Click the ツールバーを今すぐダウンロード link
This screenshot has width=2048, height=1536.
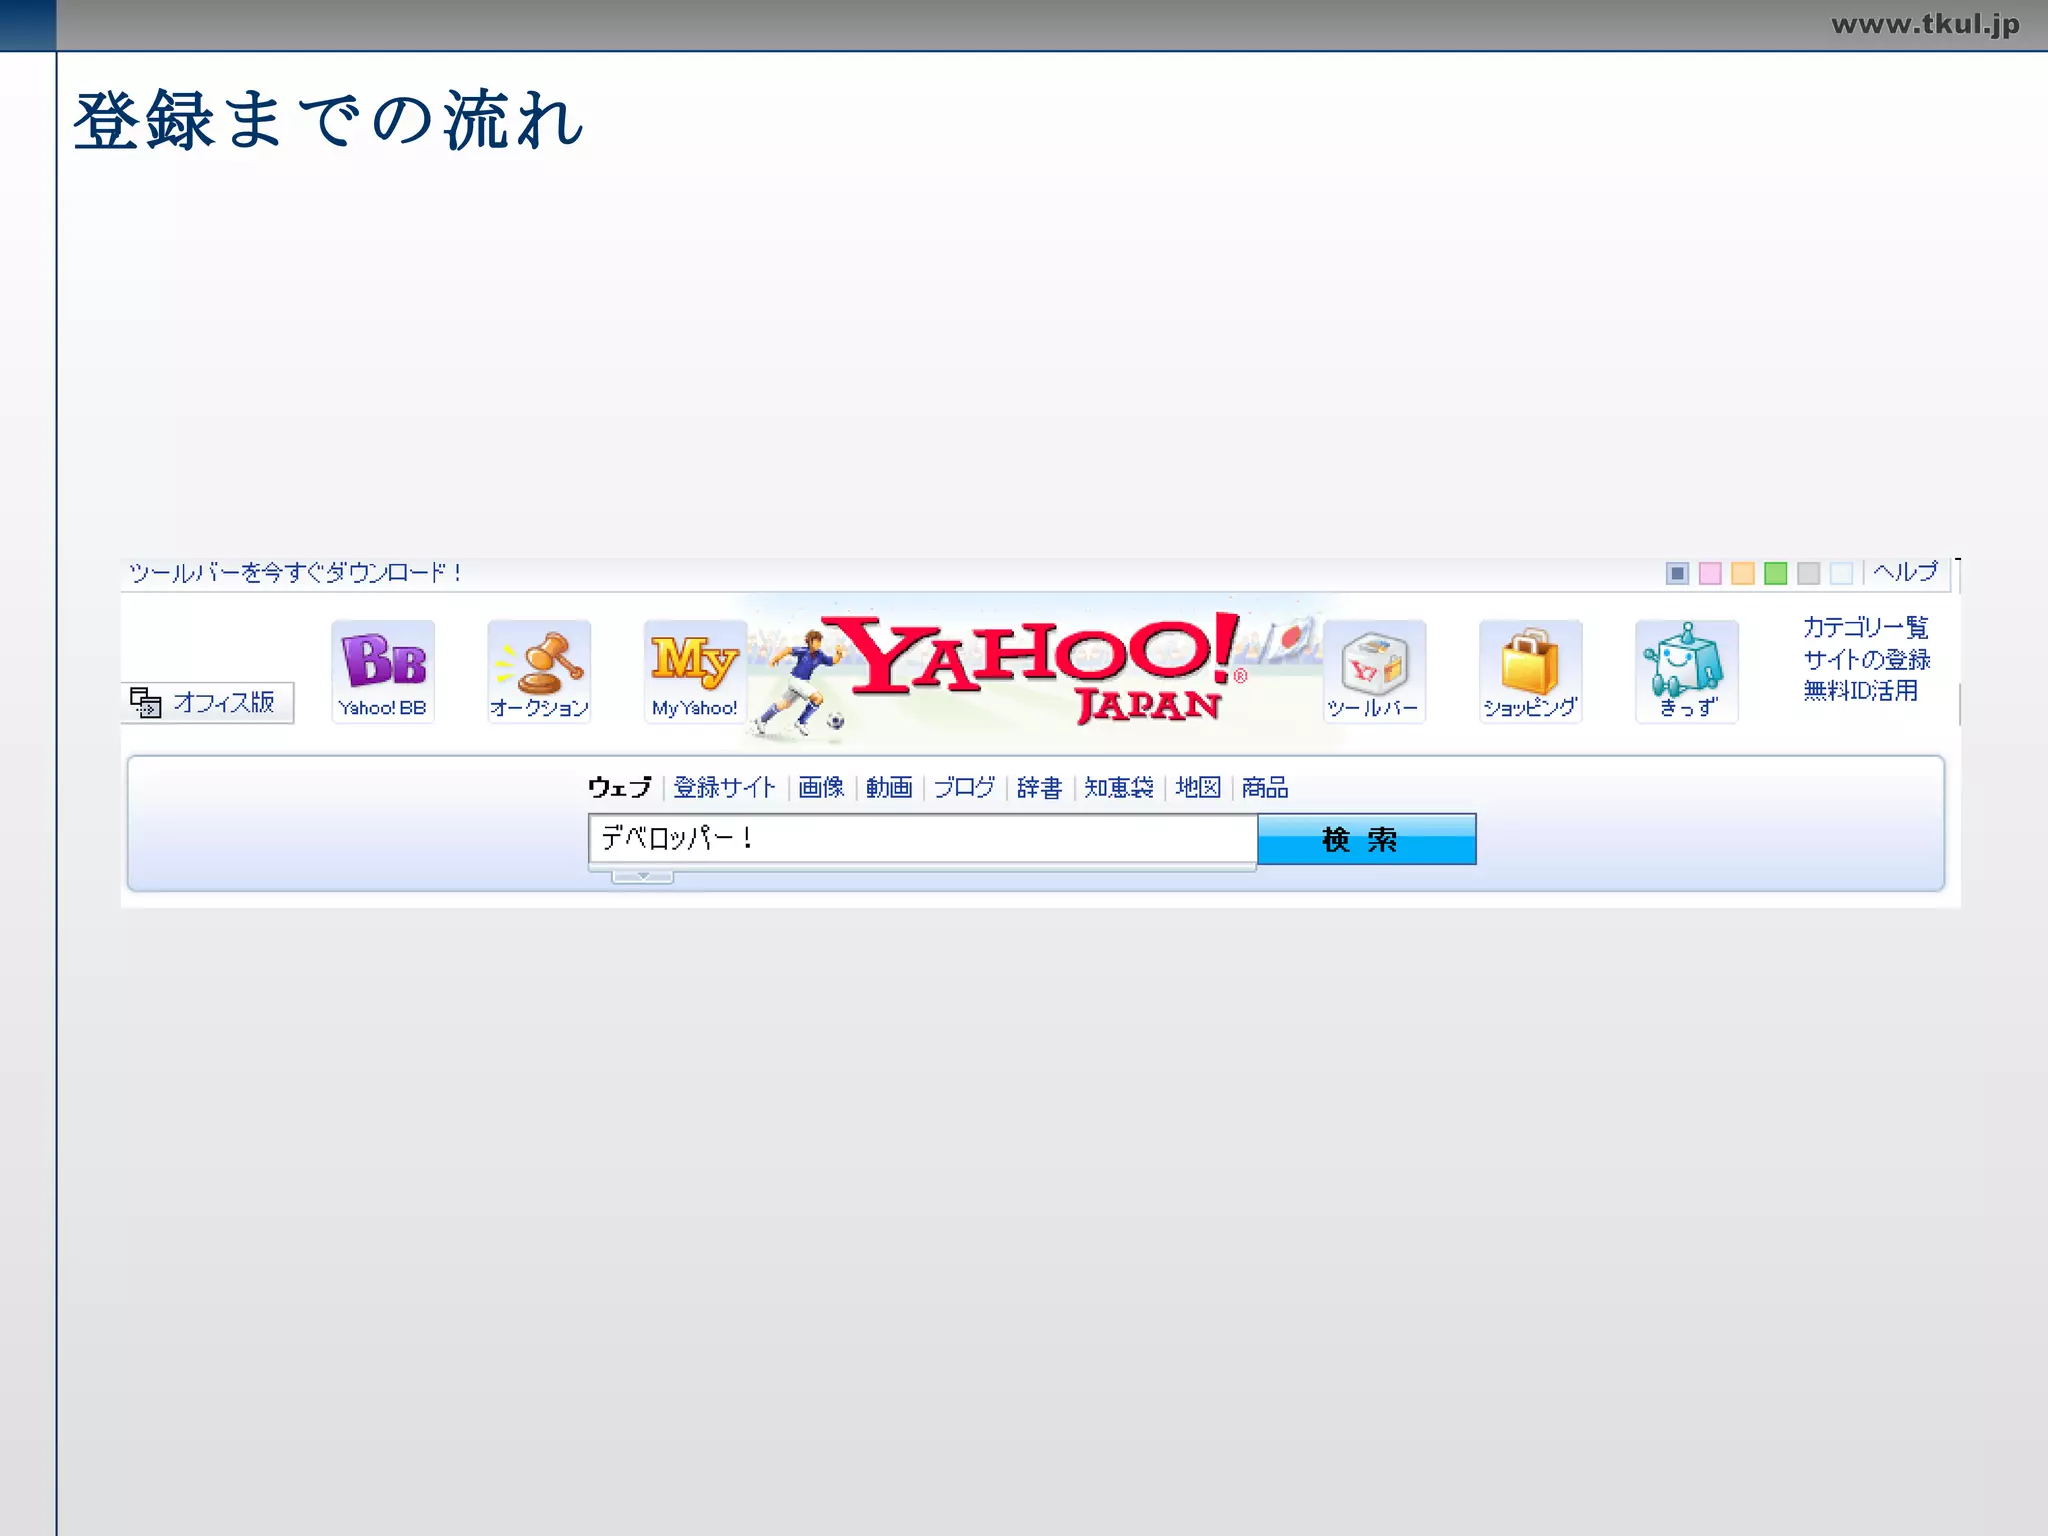point(295,573)
